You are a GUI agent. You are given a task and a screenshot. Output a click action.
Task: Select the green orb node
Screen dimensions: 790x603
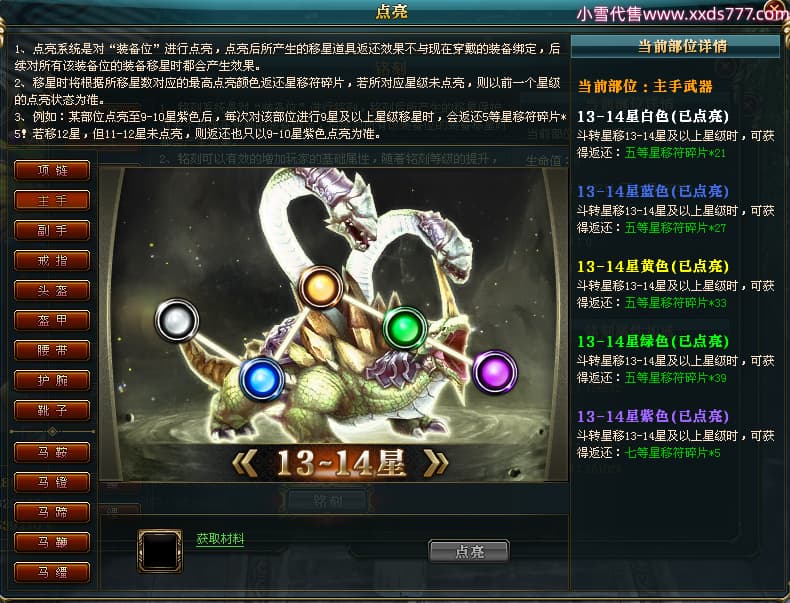coord(405,328)
